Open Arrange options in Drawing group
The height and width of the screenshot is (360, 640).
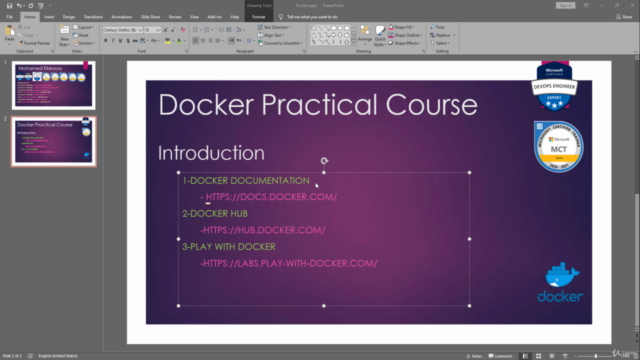(365, 35)
